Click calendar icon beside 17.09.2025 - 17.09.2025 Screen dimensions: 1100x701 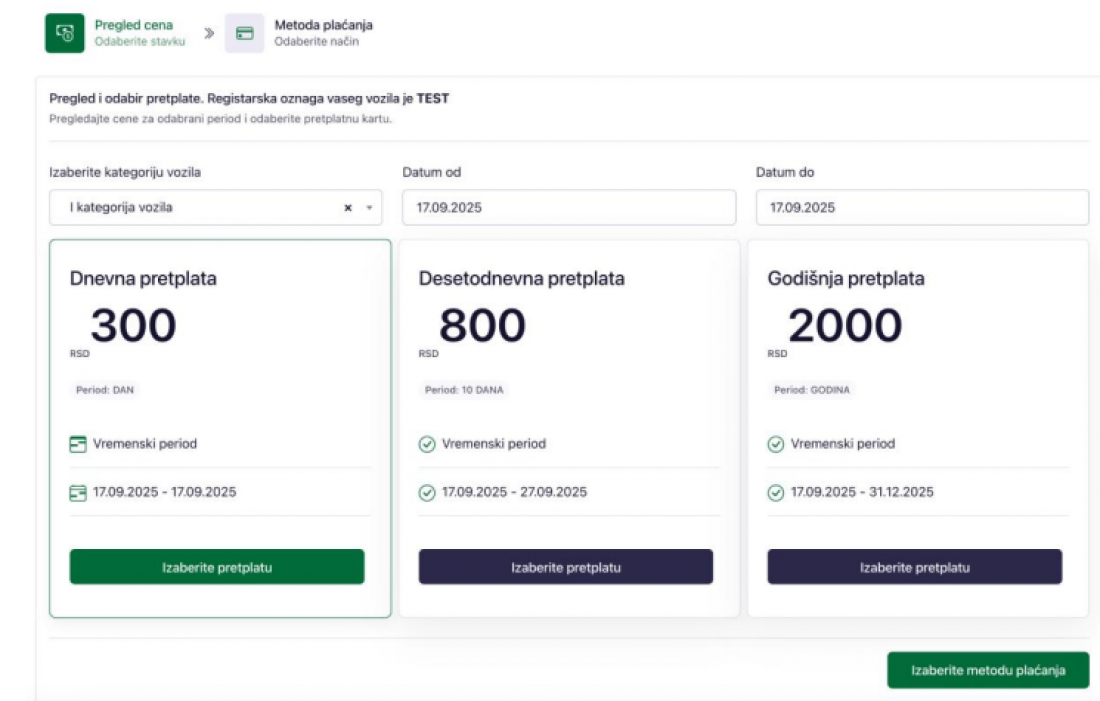click(78, 492)
